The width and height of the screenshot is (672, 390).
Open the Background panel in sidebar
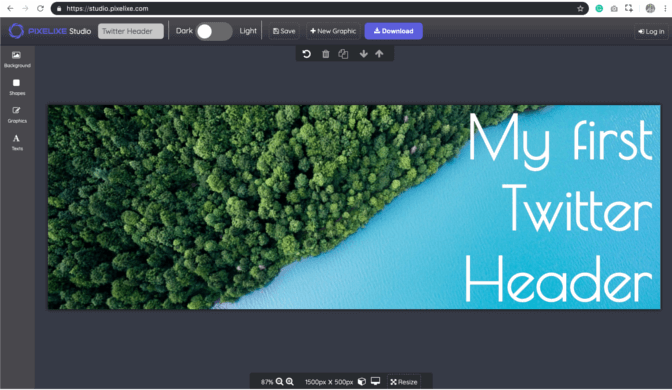pos(17,60)
